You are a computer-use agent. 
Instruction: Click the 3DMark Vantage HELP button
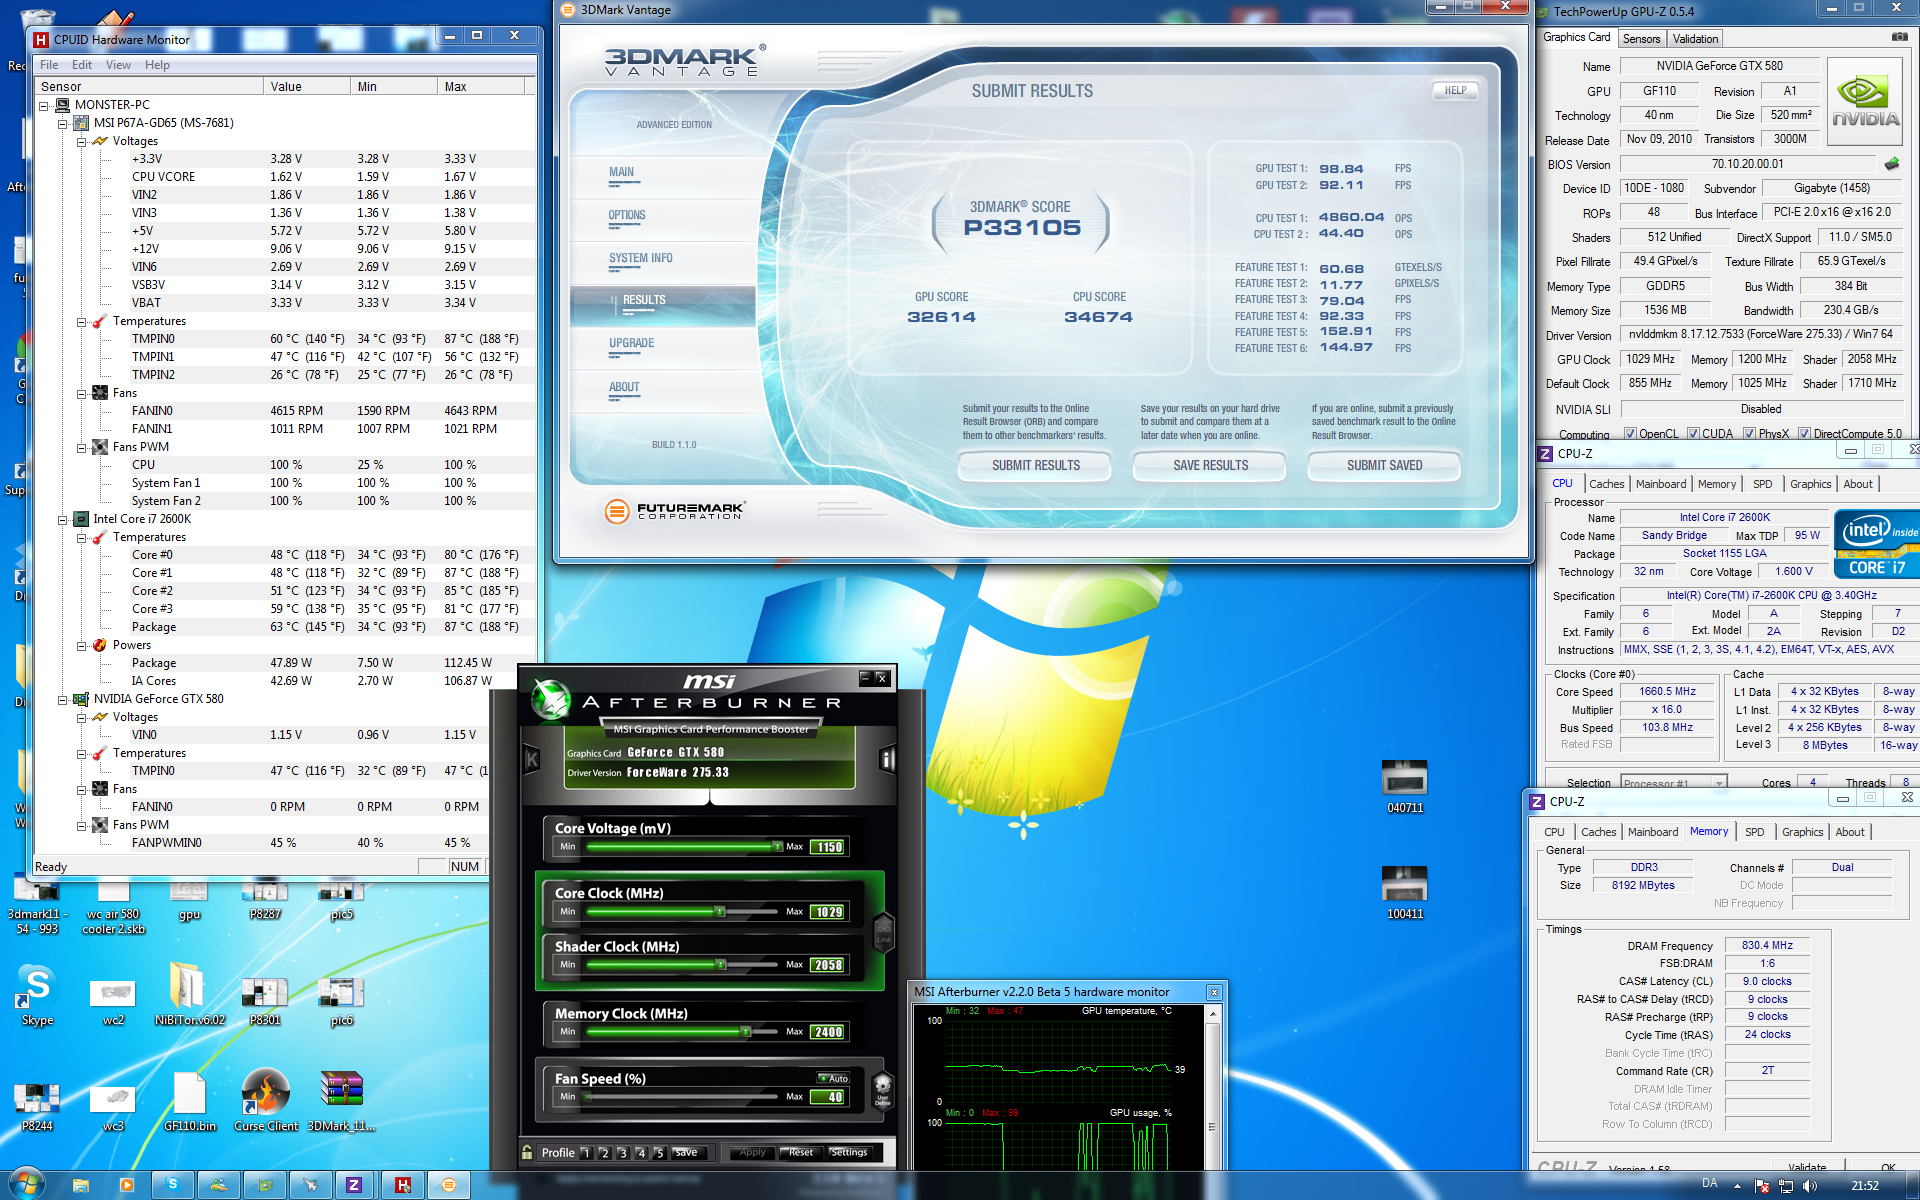[x=1455, y=90]
